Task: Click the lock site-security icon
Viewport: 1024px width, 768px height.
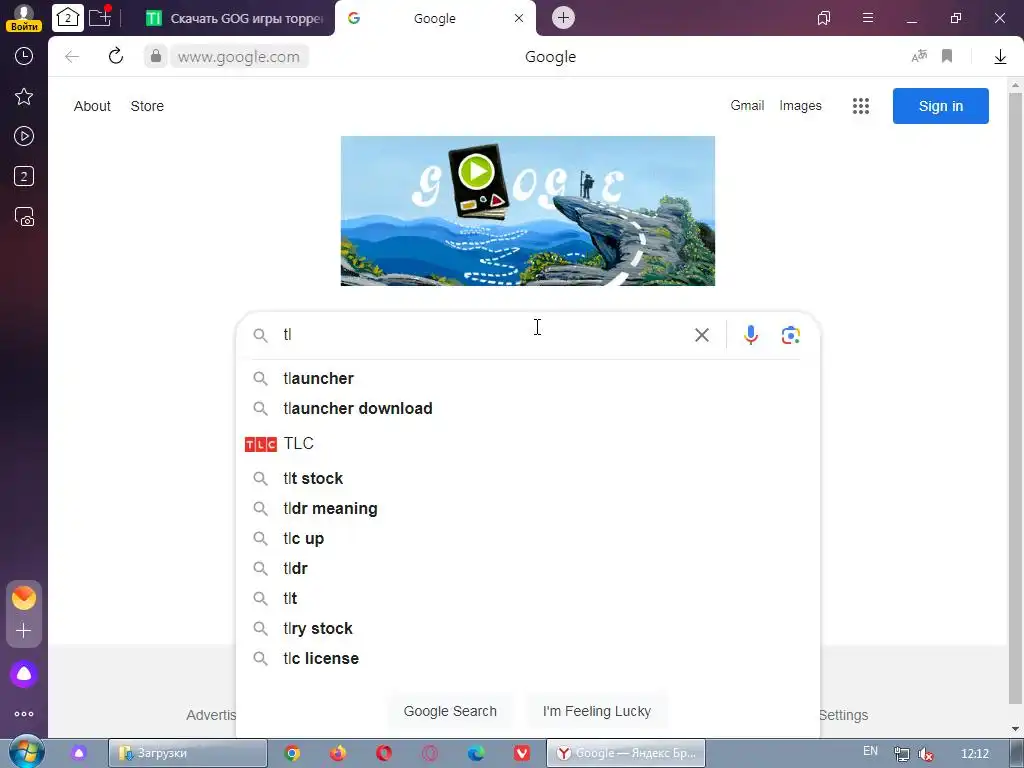Action: tap(155, 57)
